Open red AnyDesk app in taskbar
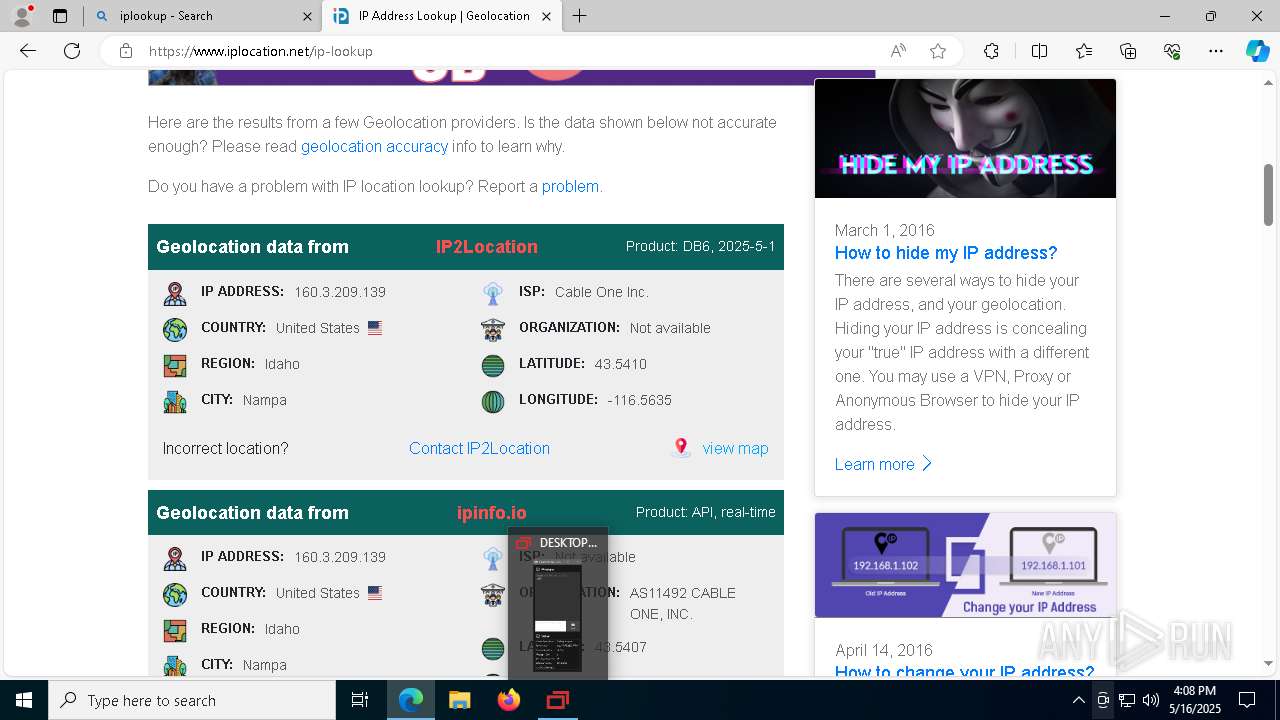Screen dimensions: 1280x720 [x=557, y=700]
